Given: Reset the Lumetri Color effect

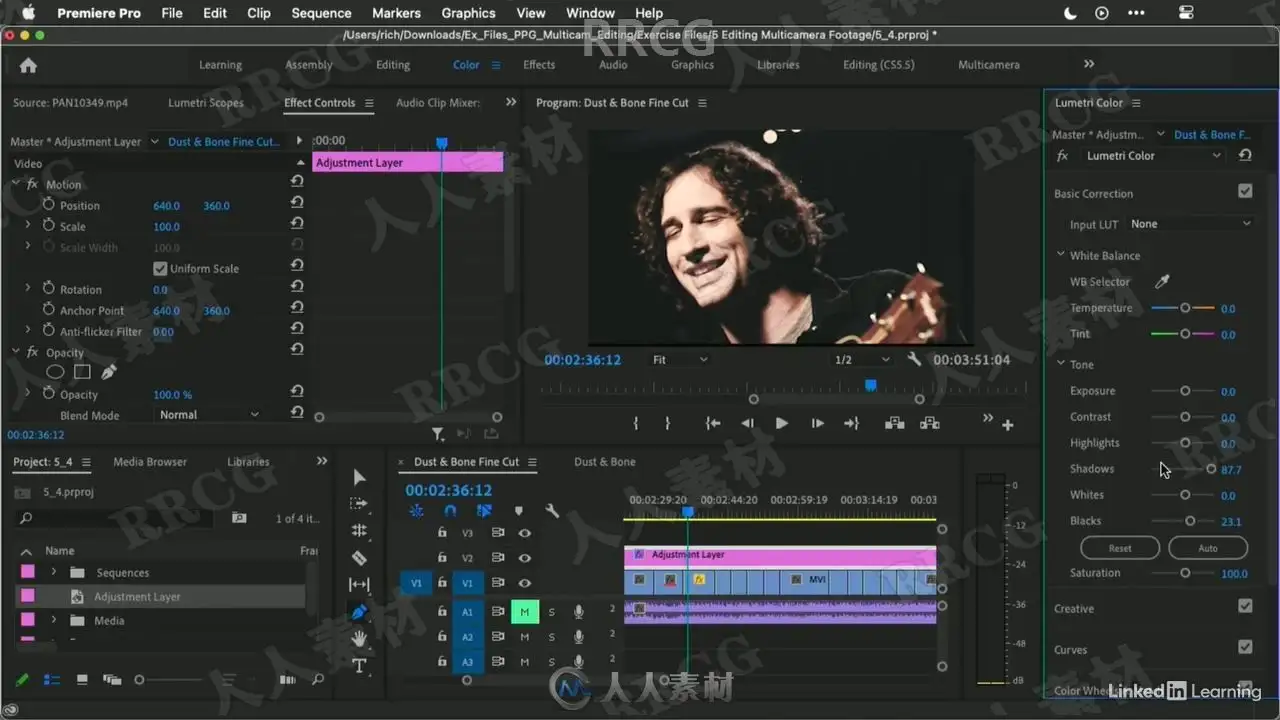Looking at the screenshot, I should coord(1245,156).
